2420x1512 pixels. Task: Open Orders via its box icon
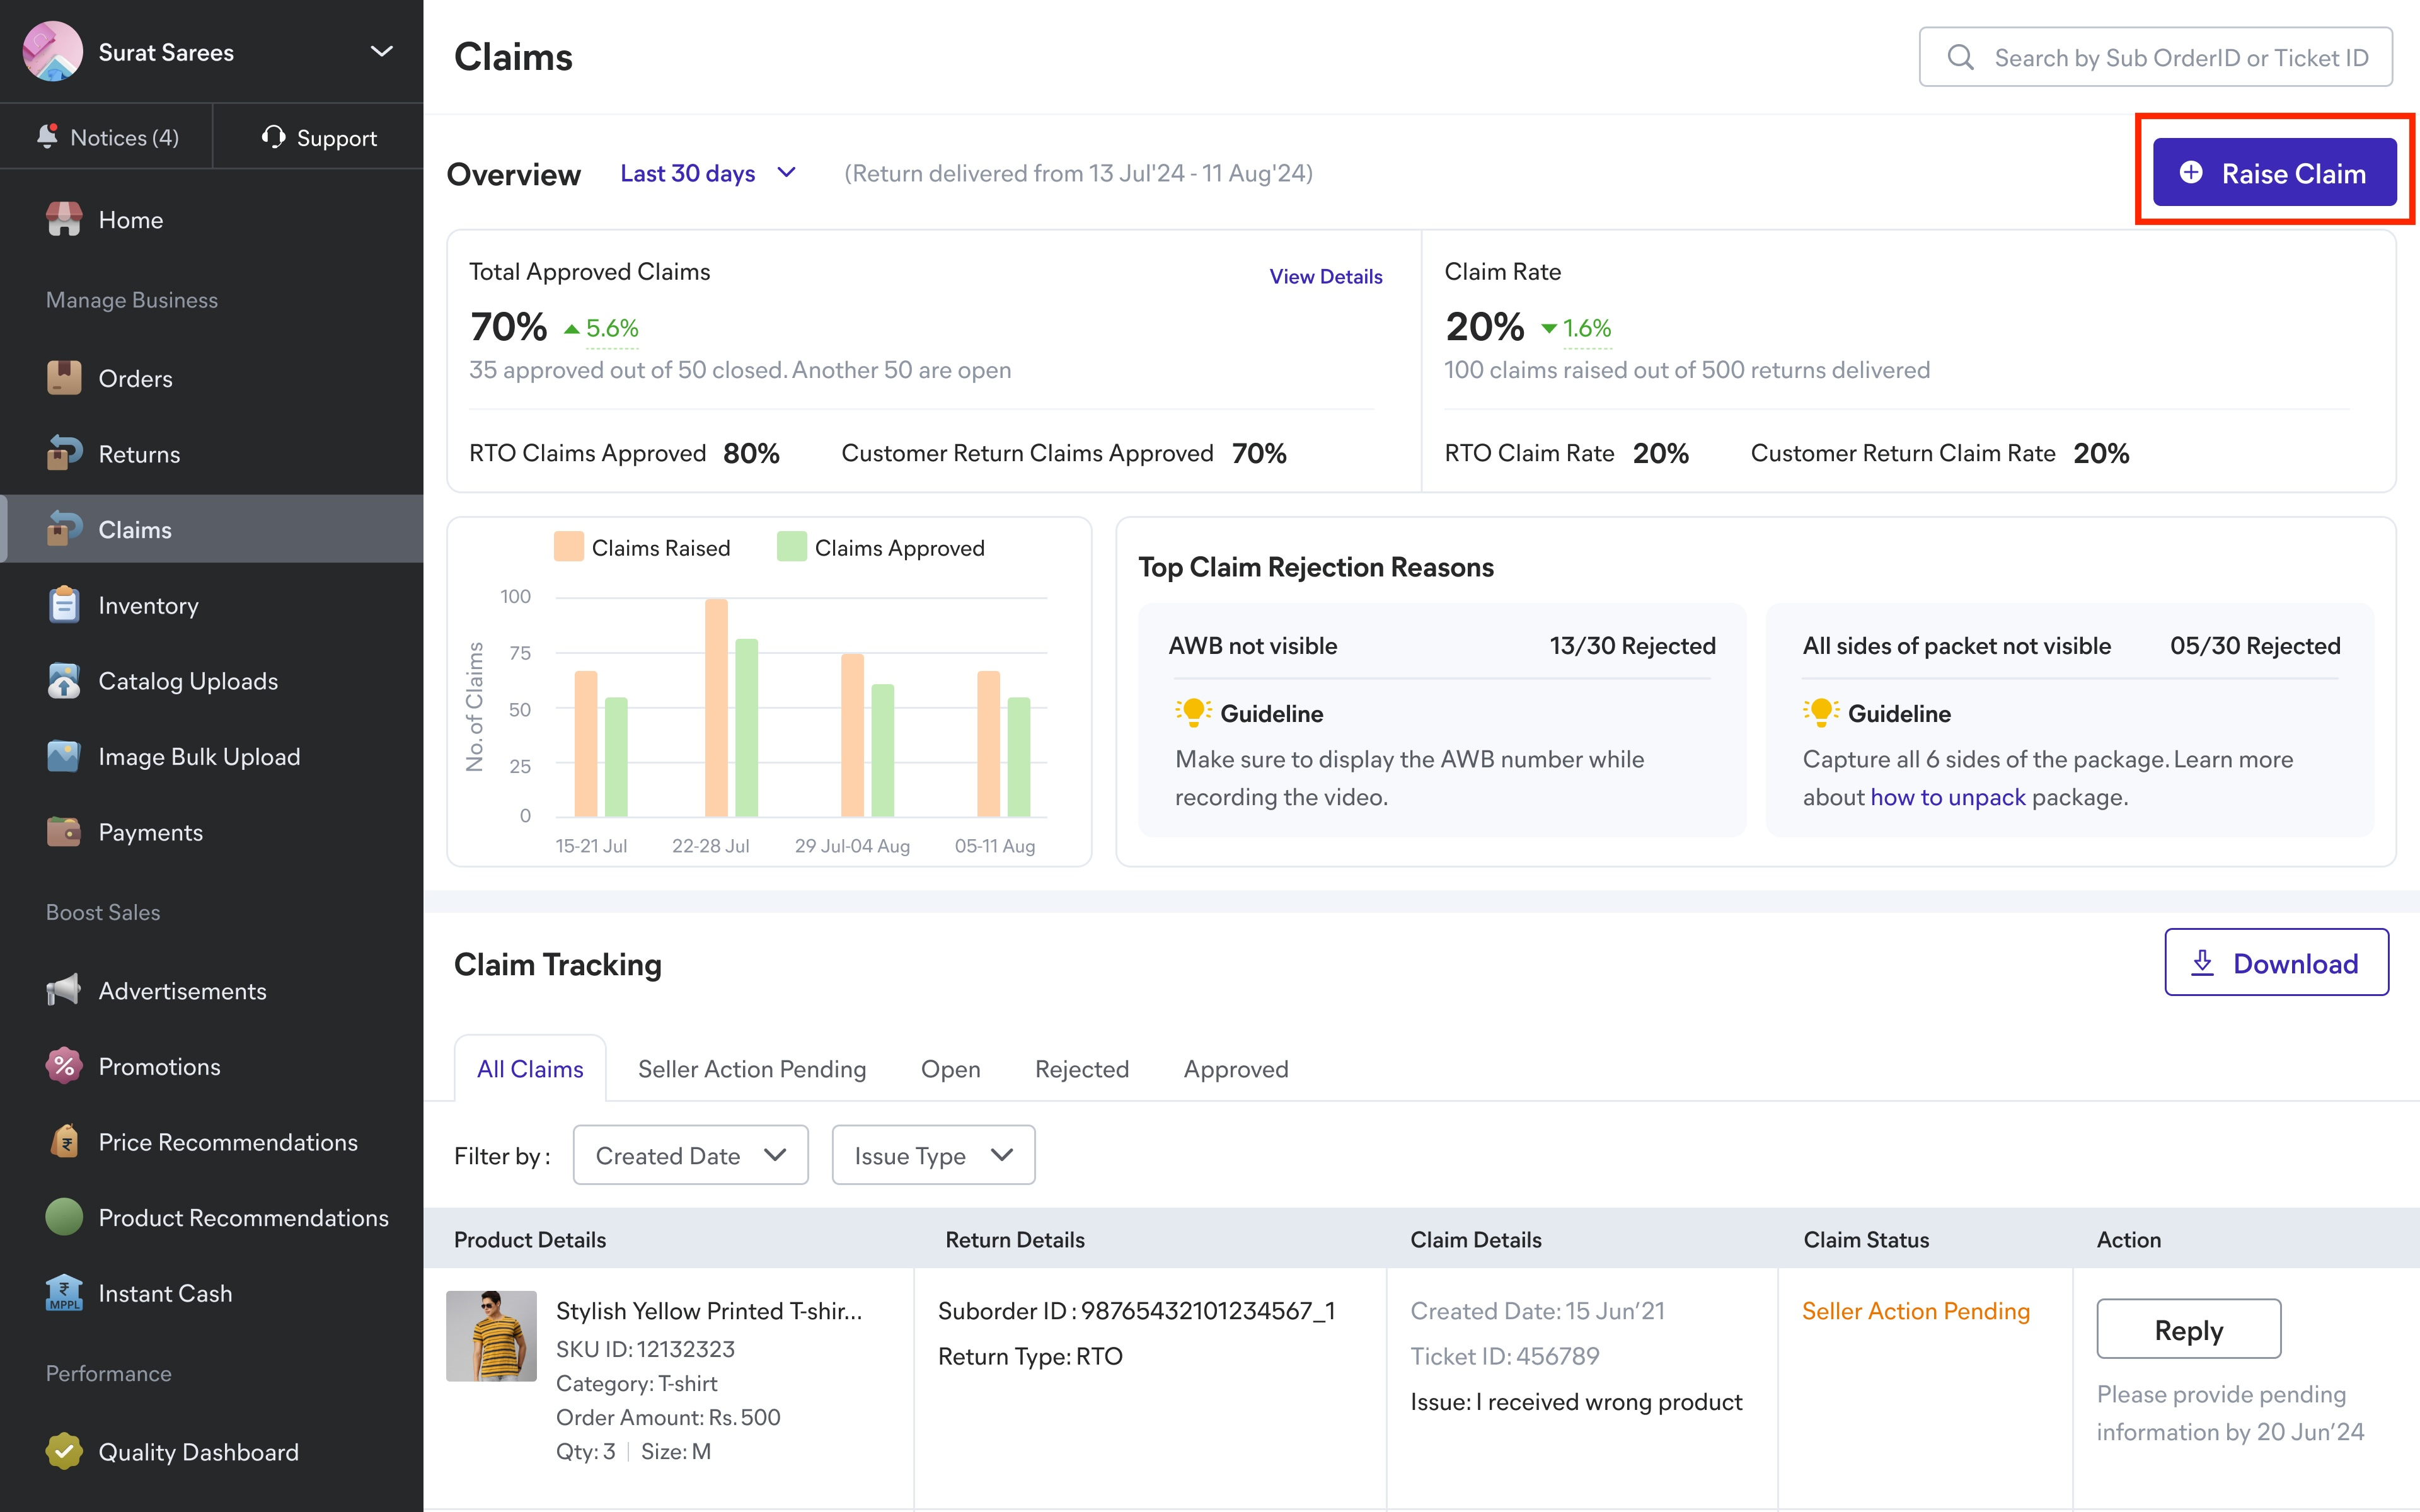coord(64,378)
